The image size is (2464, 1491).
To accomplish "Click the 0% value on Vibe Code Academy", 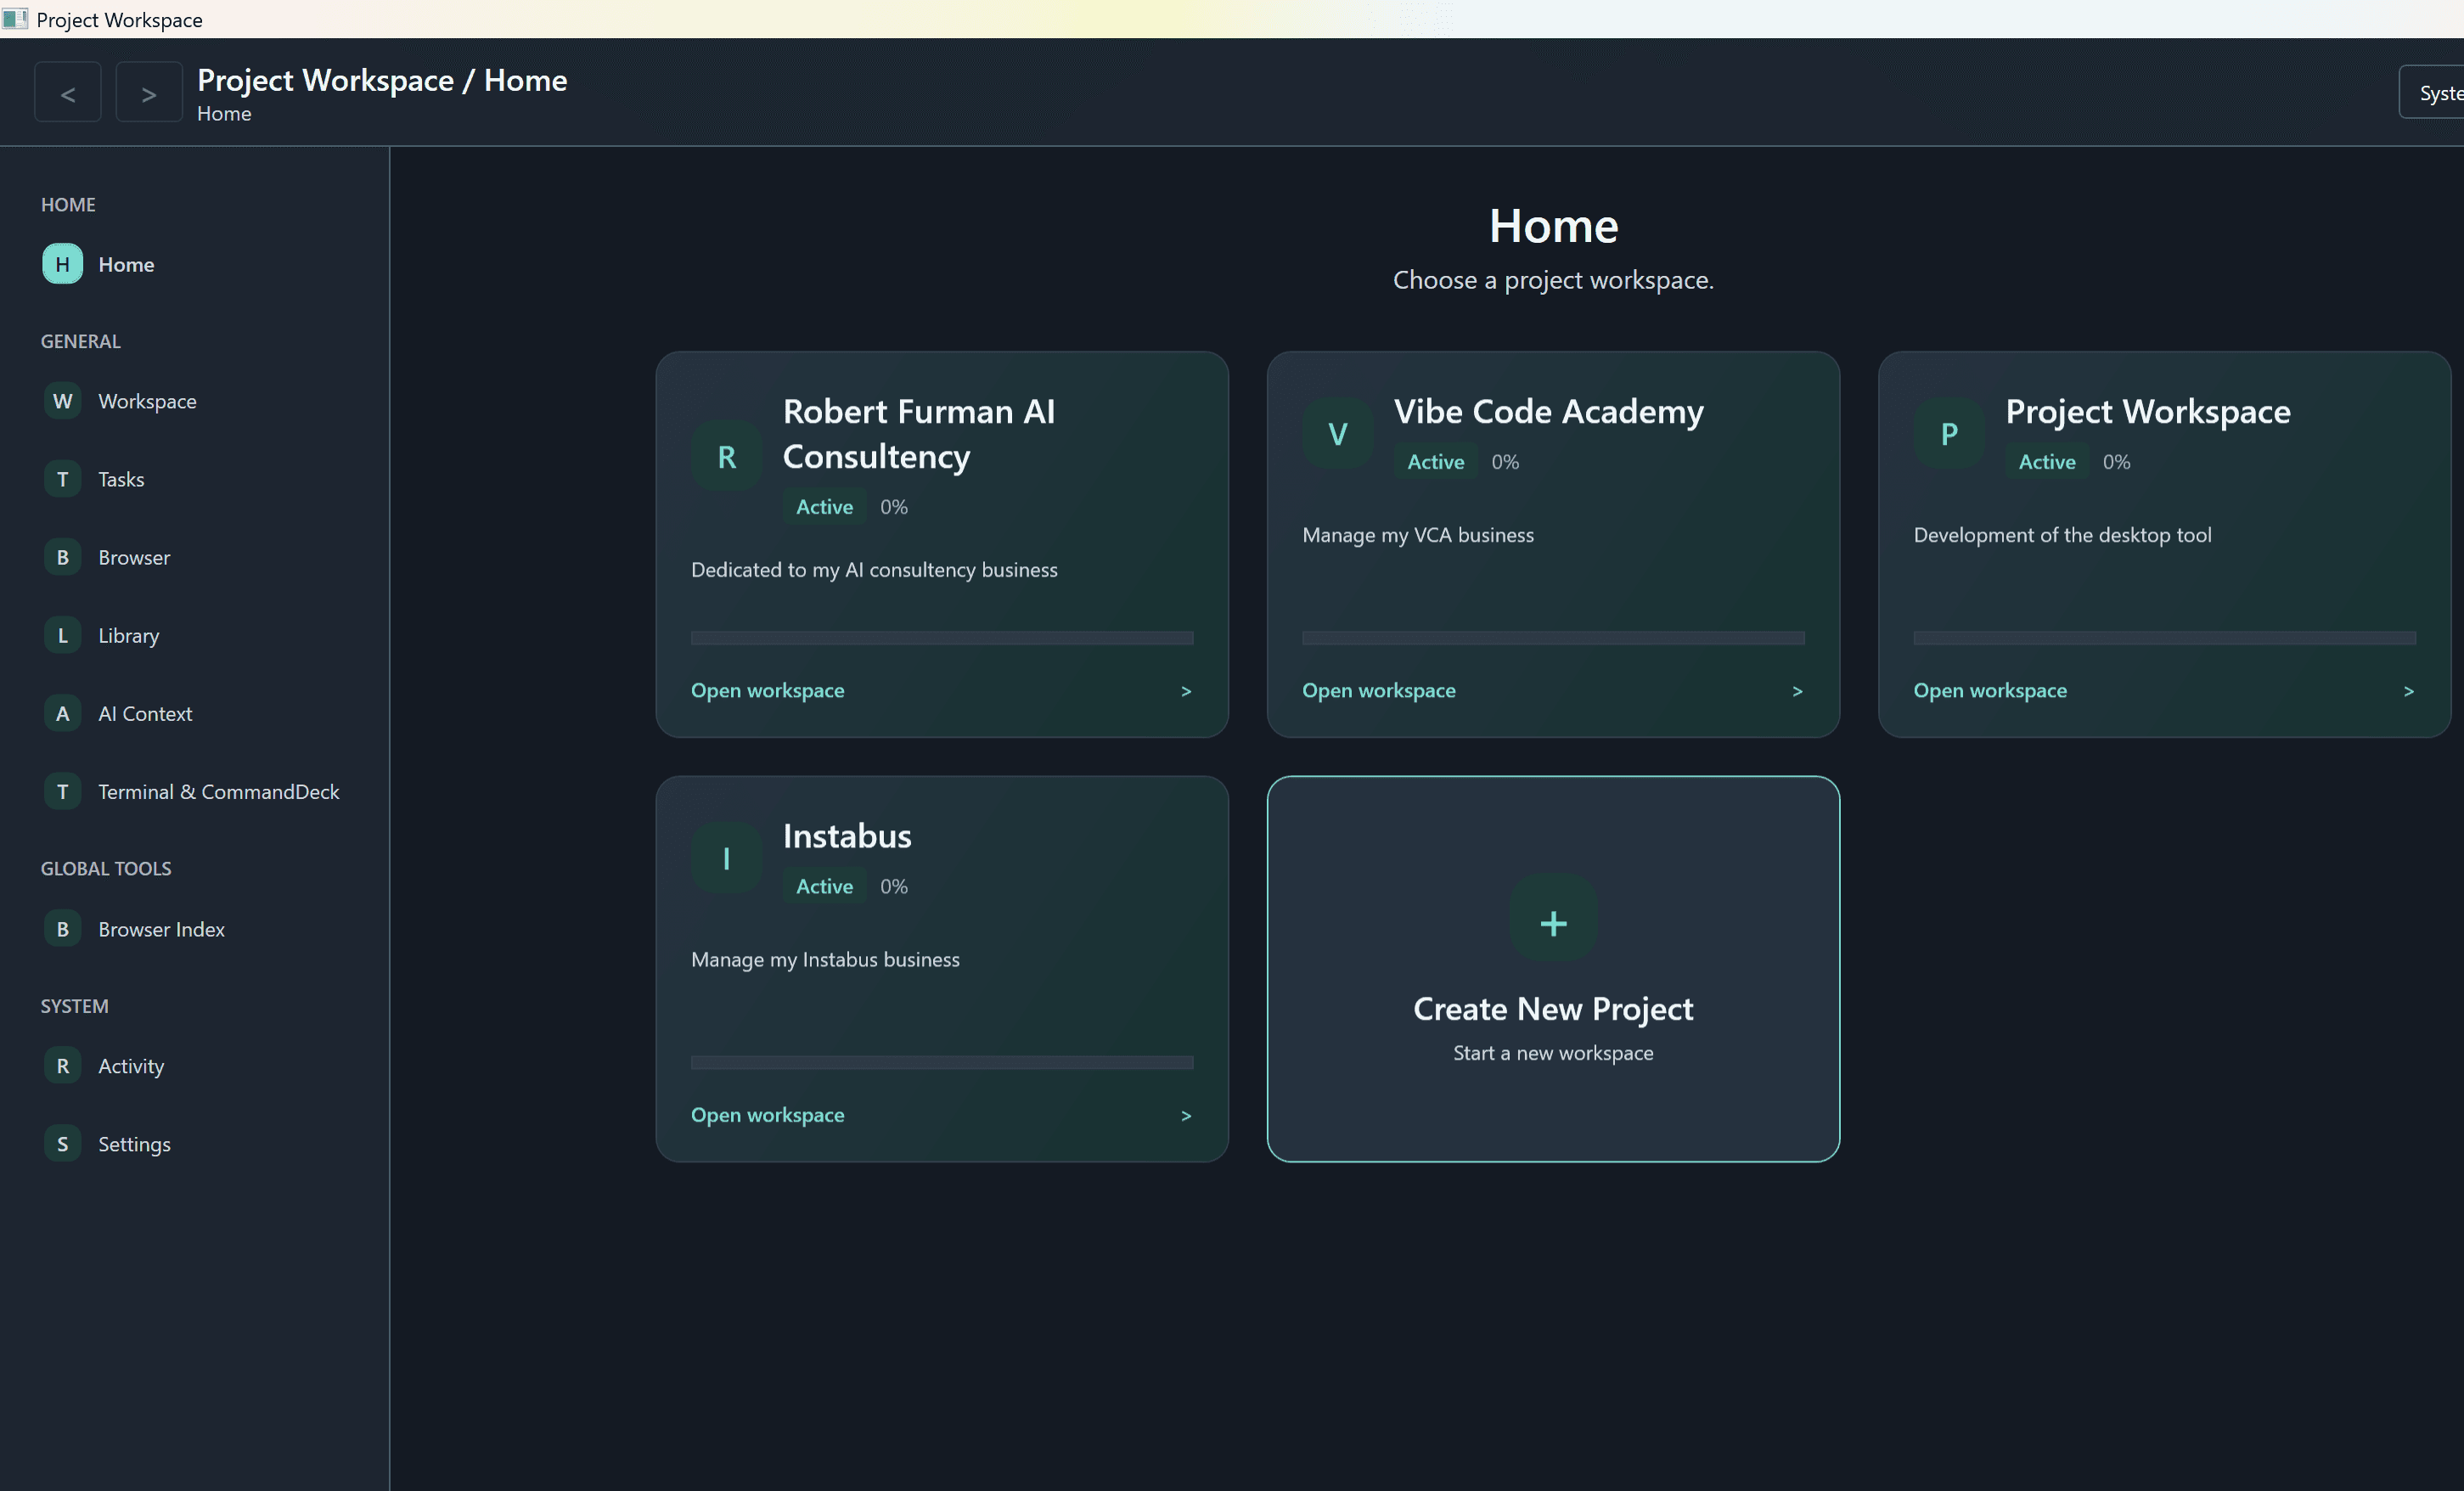I will pyautogui.click(x=1505, y=462).
